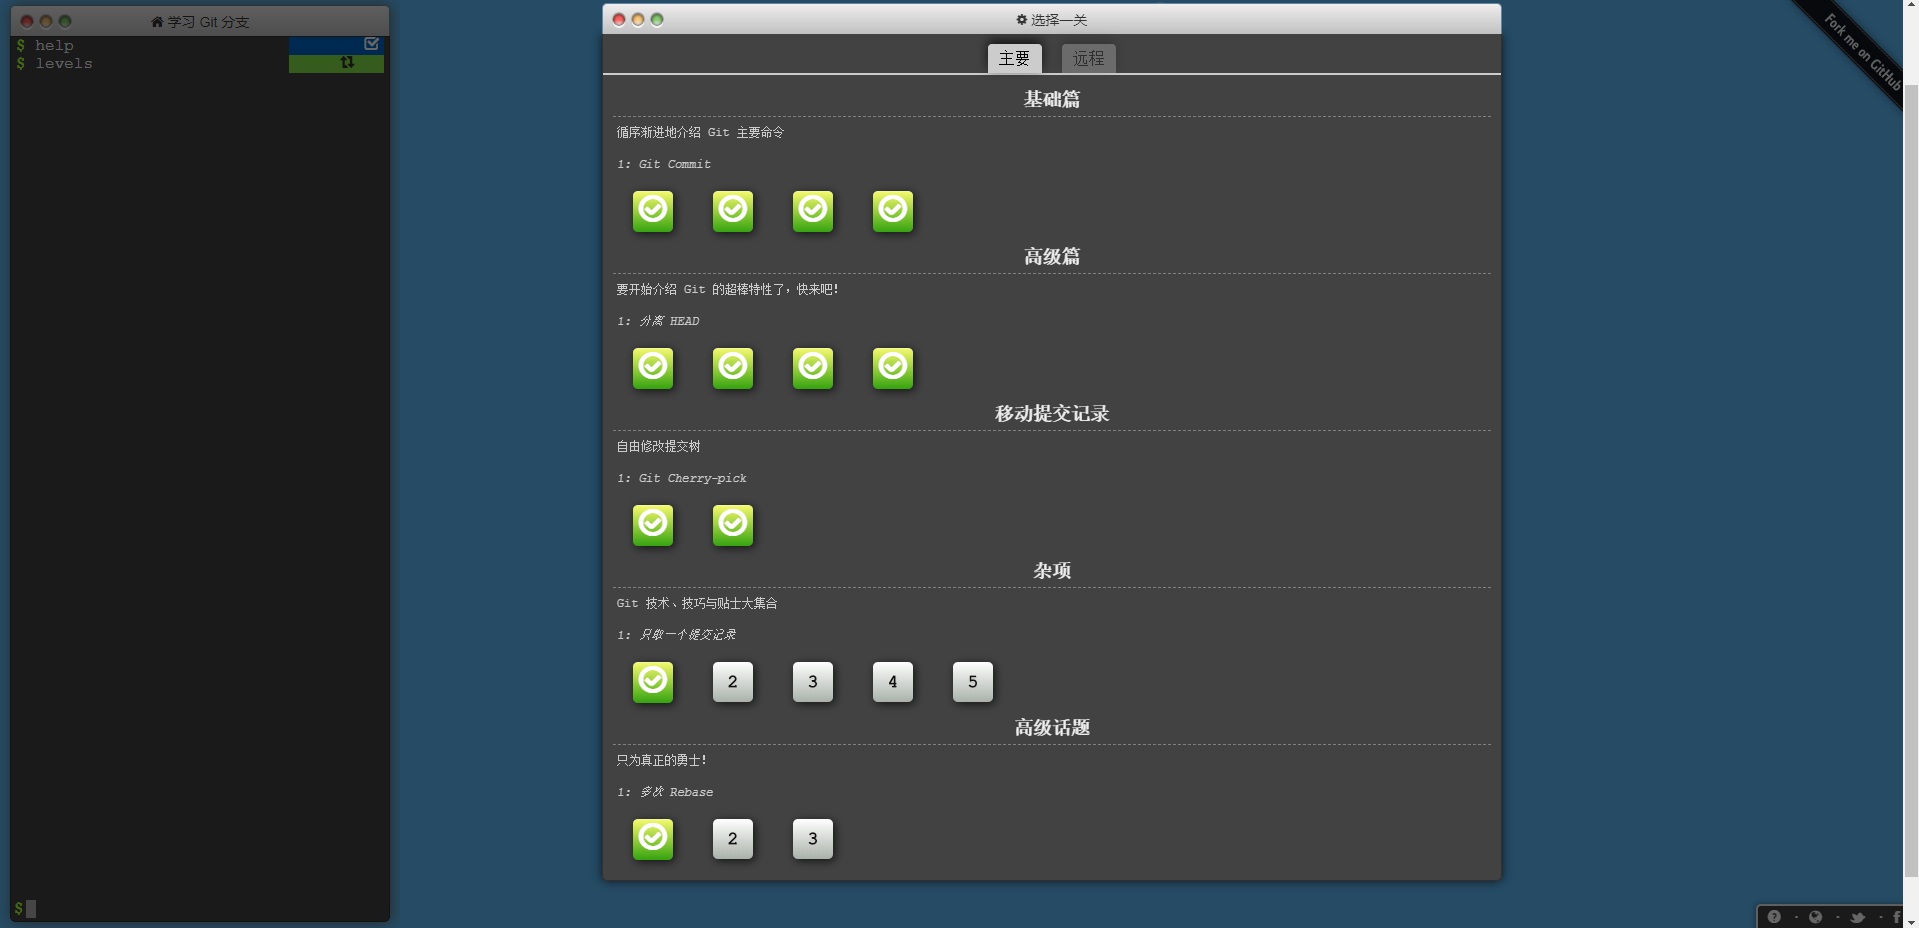This screenshot has width=1919, height=928.
Task: Click the 只为真正的勇士! description text
Action: click(x=661, y=760)
